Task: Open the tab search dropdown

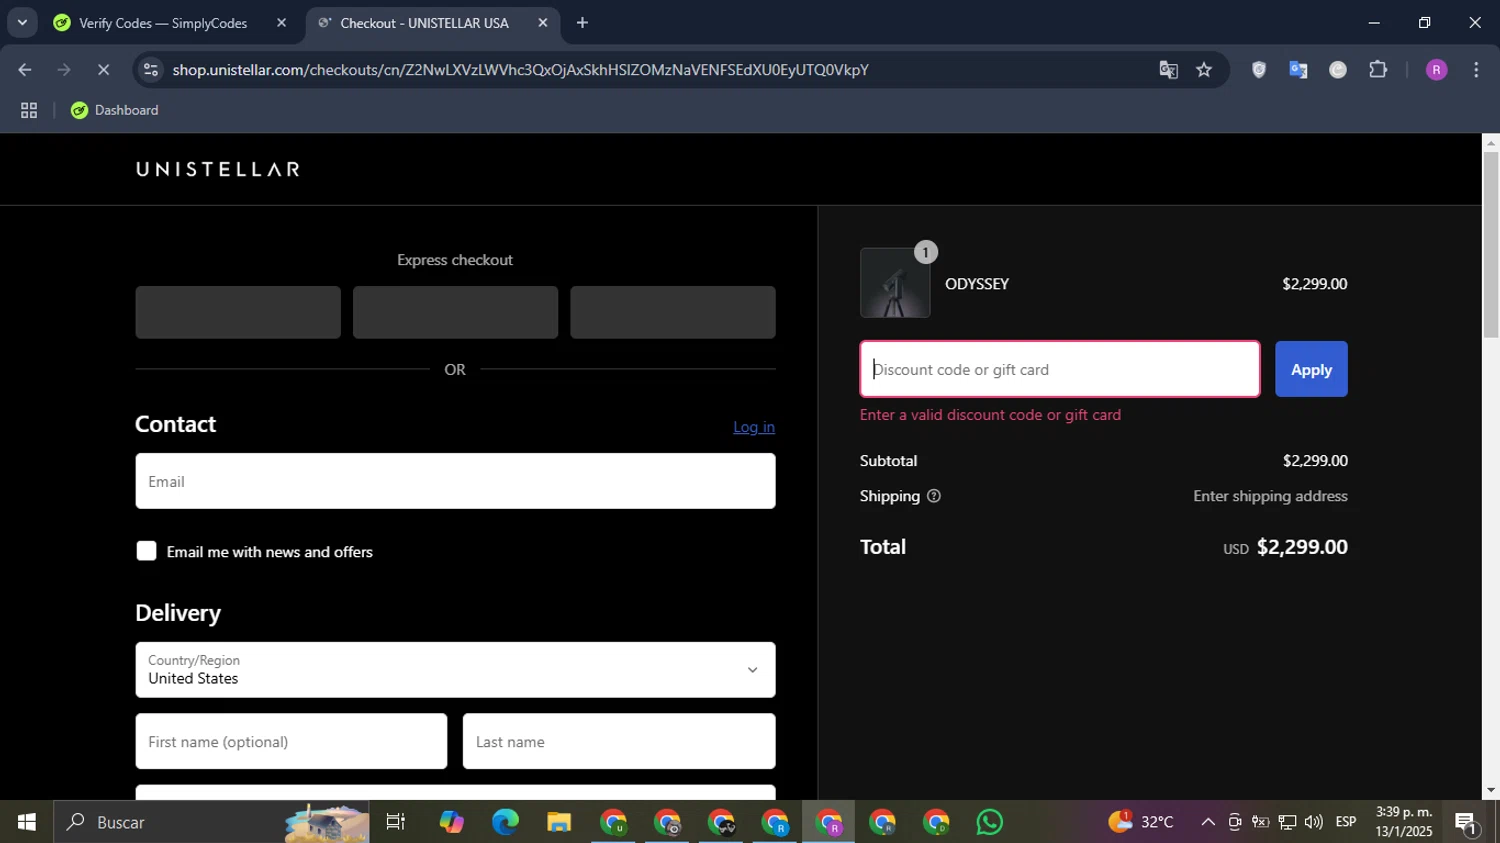Action: (x=22, y=23)
